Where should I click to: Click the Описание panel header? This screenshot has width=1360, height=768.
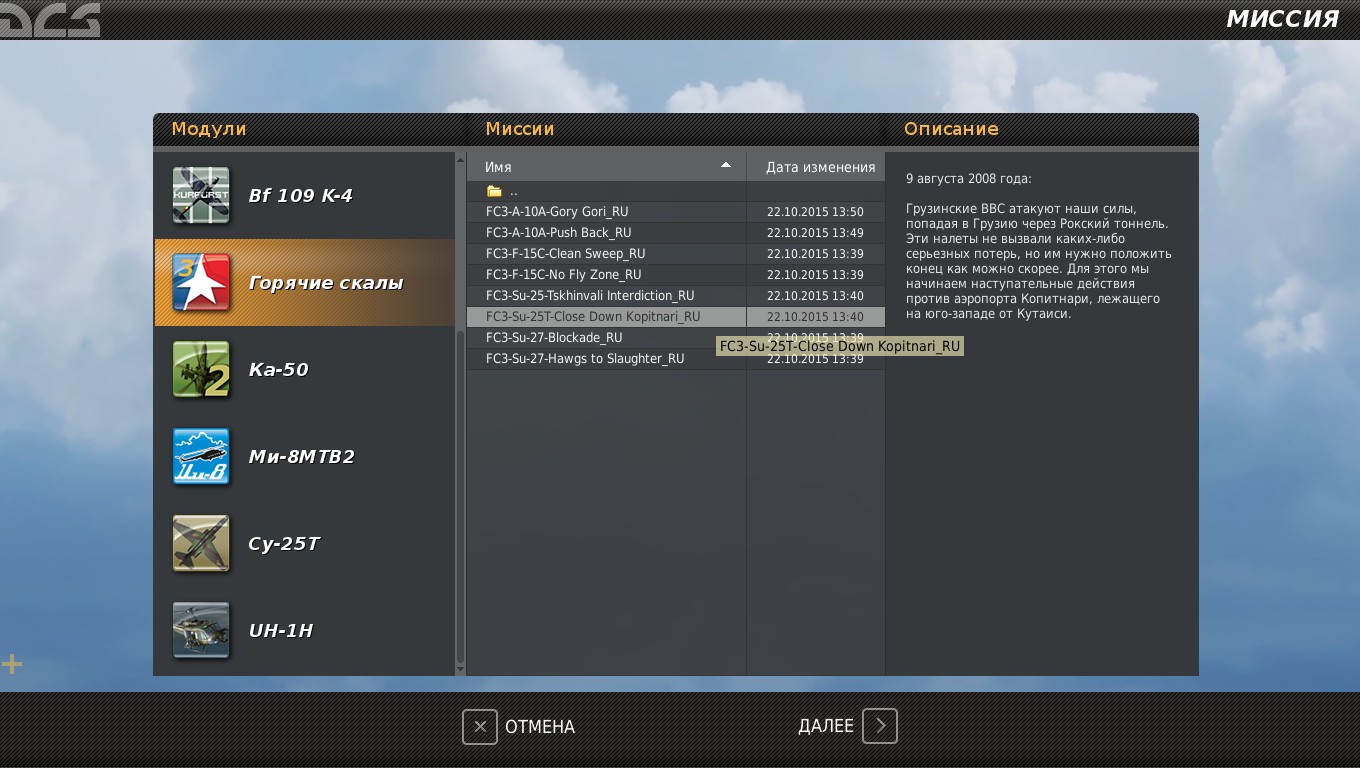coord(951,129)
